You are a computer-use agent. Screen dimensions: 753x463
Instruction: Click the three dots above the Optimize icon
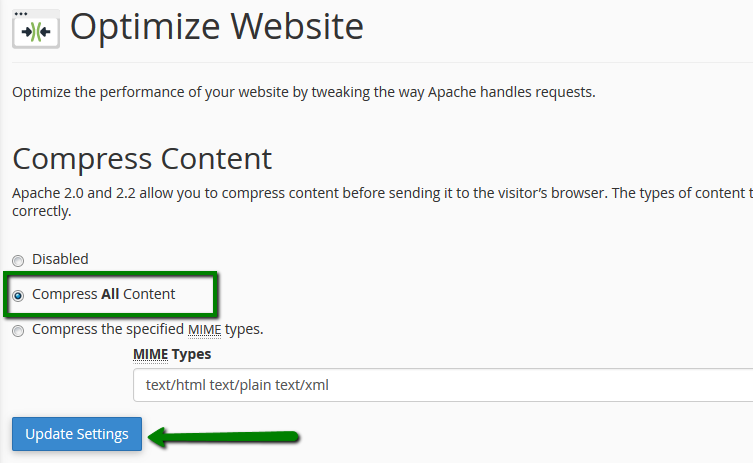click(x=20, y=13)
